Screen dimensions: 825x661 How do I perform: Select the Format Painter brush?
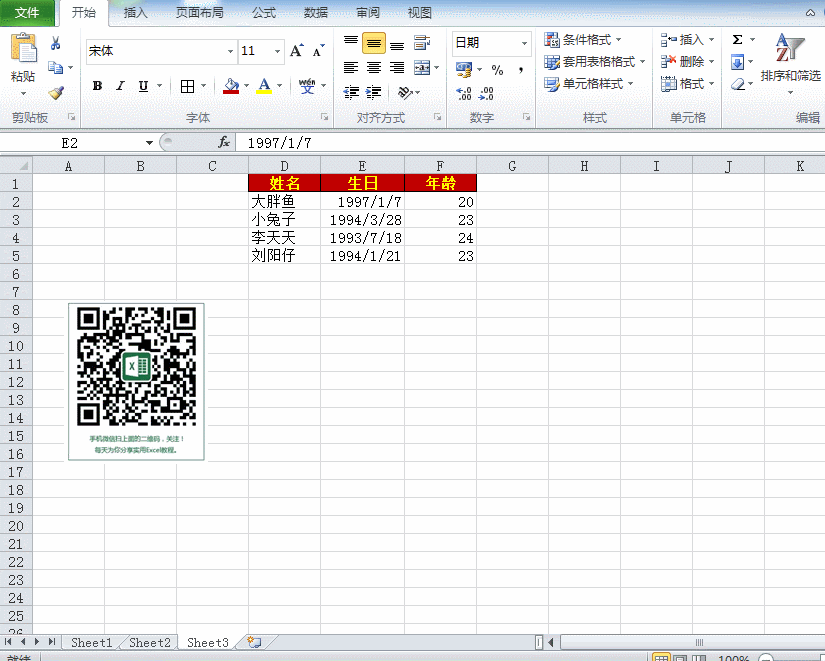56,93
